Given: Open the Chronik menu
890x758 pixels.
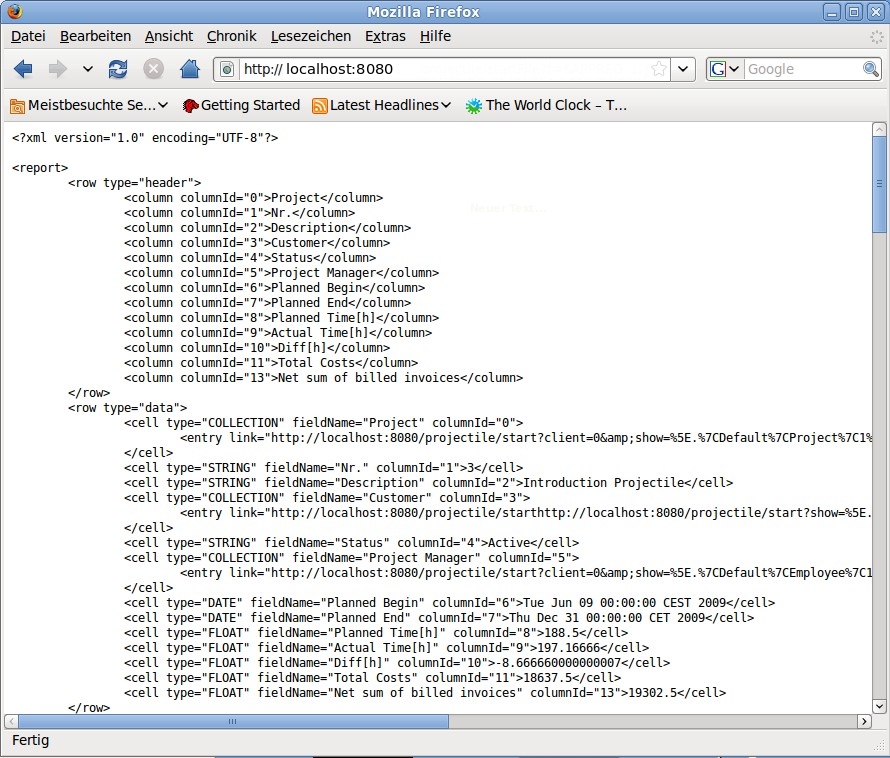Looking at the screenshot, I should [232, 36].
